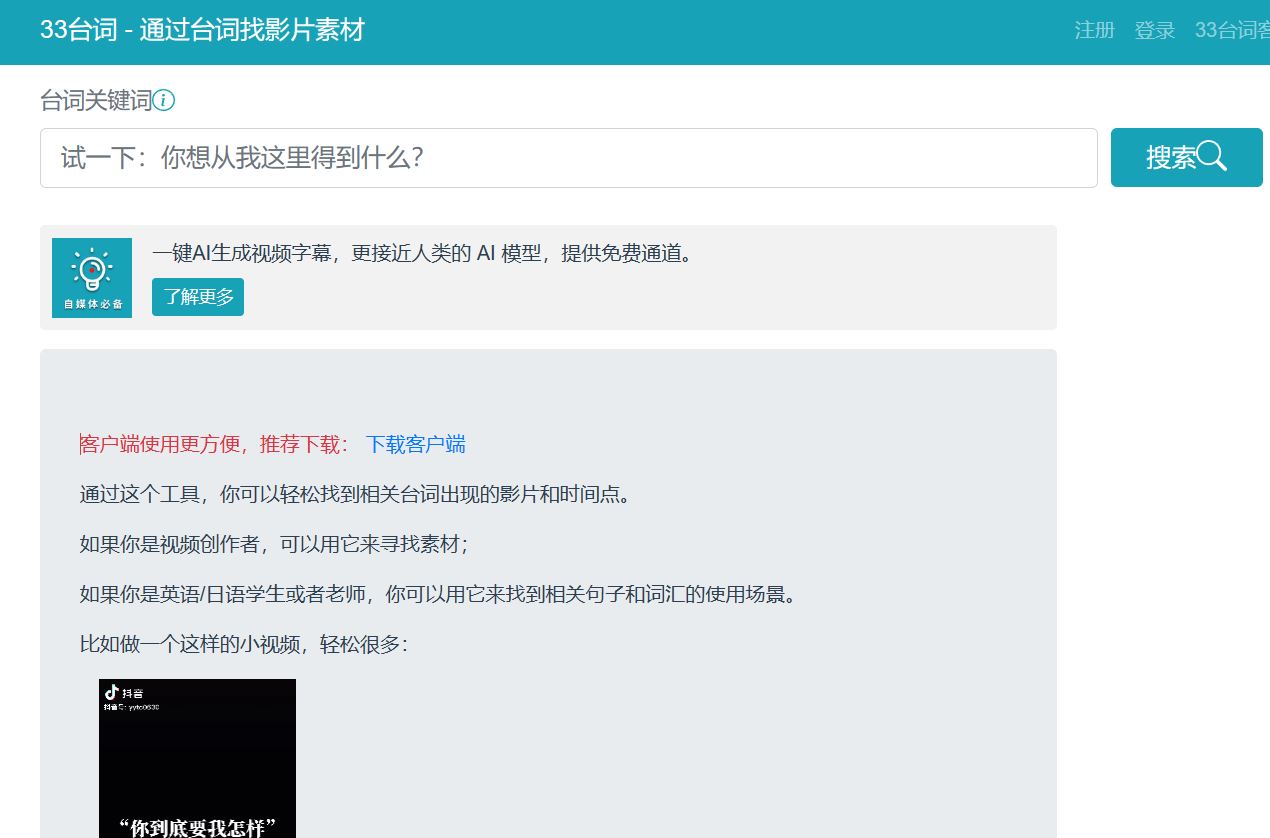The width and height of the screenshot is (1270, 838).
Task: Click the magnifier icon in the search button
Action: point(1211,156)
